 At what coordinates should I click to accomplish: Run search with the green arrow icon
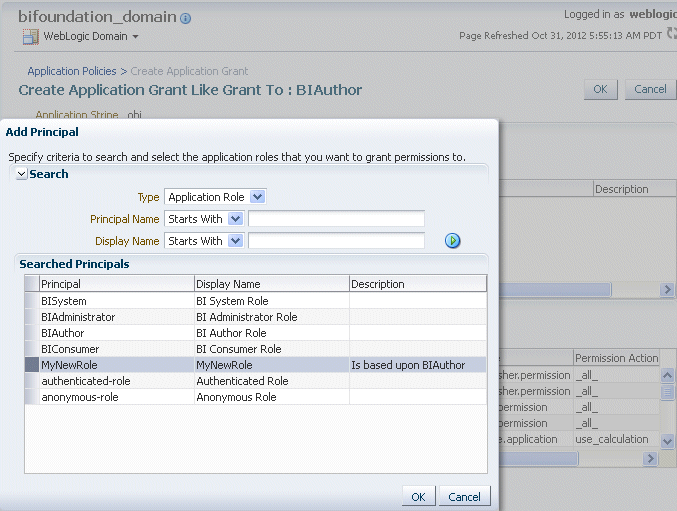click(452, 240)
